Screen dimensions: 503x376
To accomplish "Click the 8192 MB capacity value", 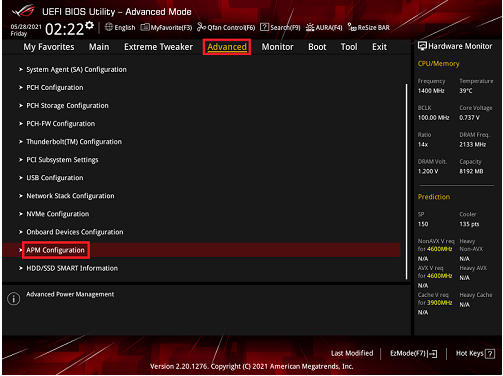I will click(471, 171).
